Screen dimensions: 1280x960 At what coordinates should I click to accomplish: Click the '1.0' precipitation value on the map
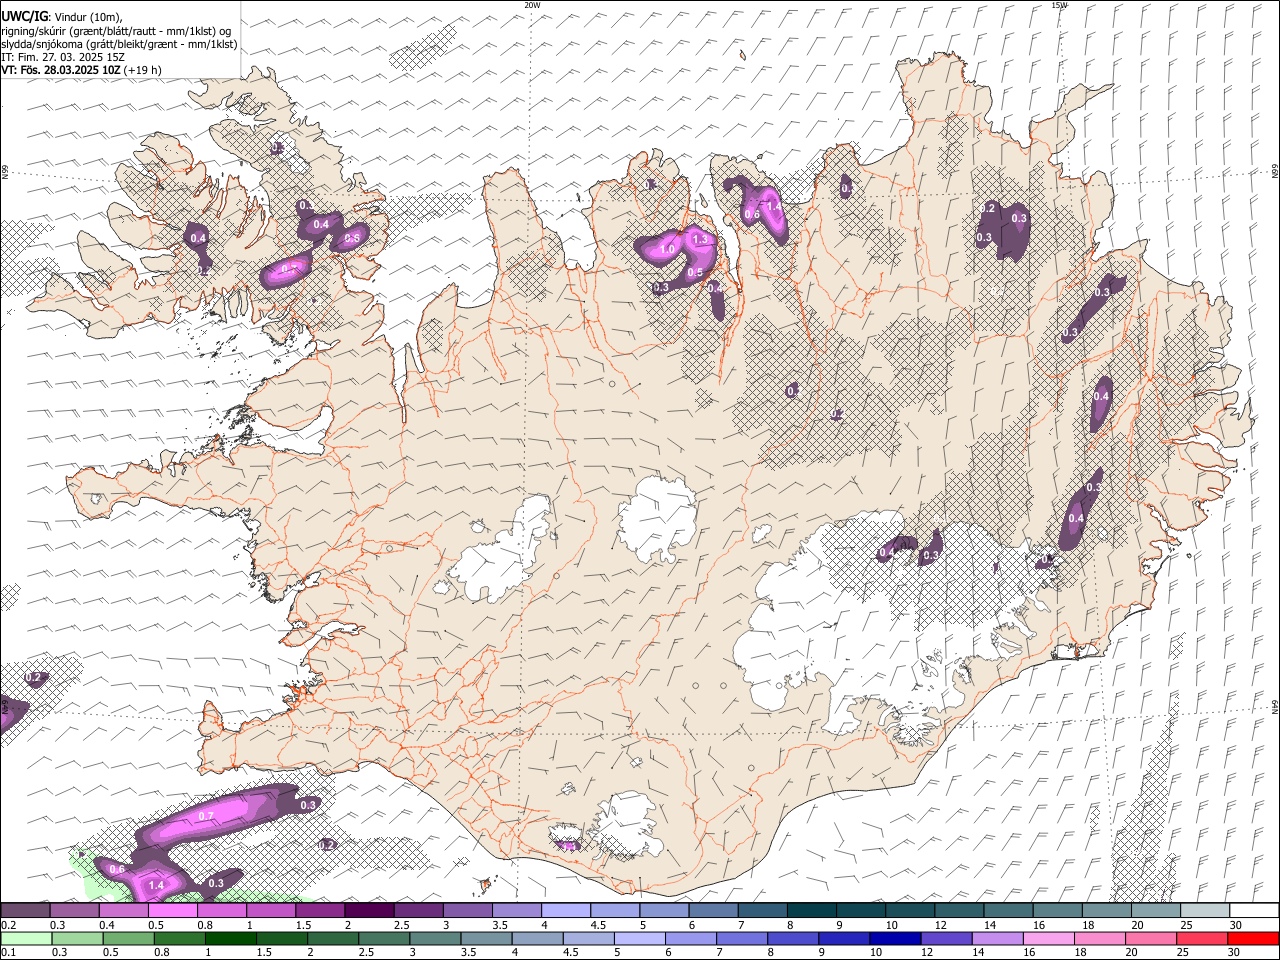668,247
